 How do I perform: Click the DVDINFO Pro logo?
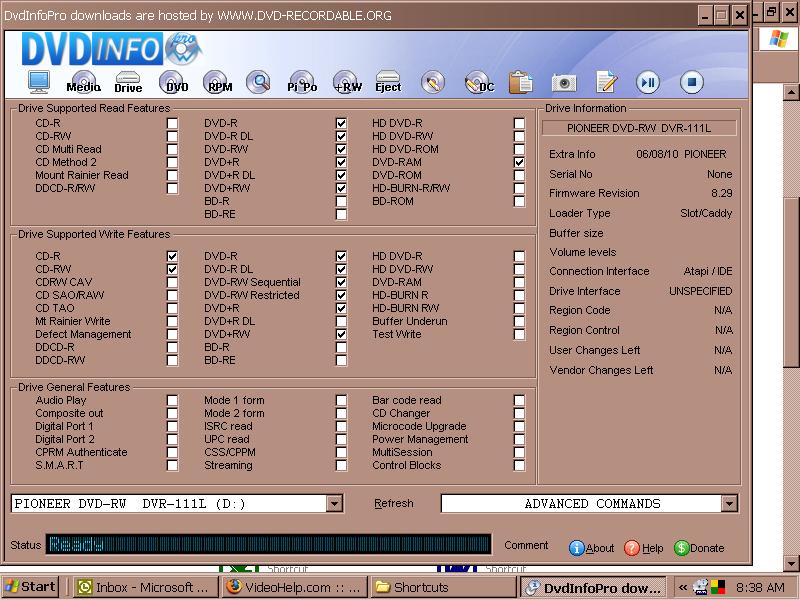pyautogui.click(x=111, y=49)
